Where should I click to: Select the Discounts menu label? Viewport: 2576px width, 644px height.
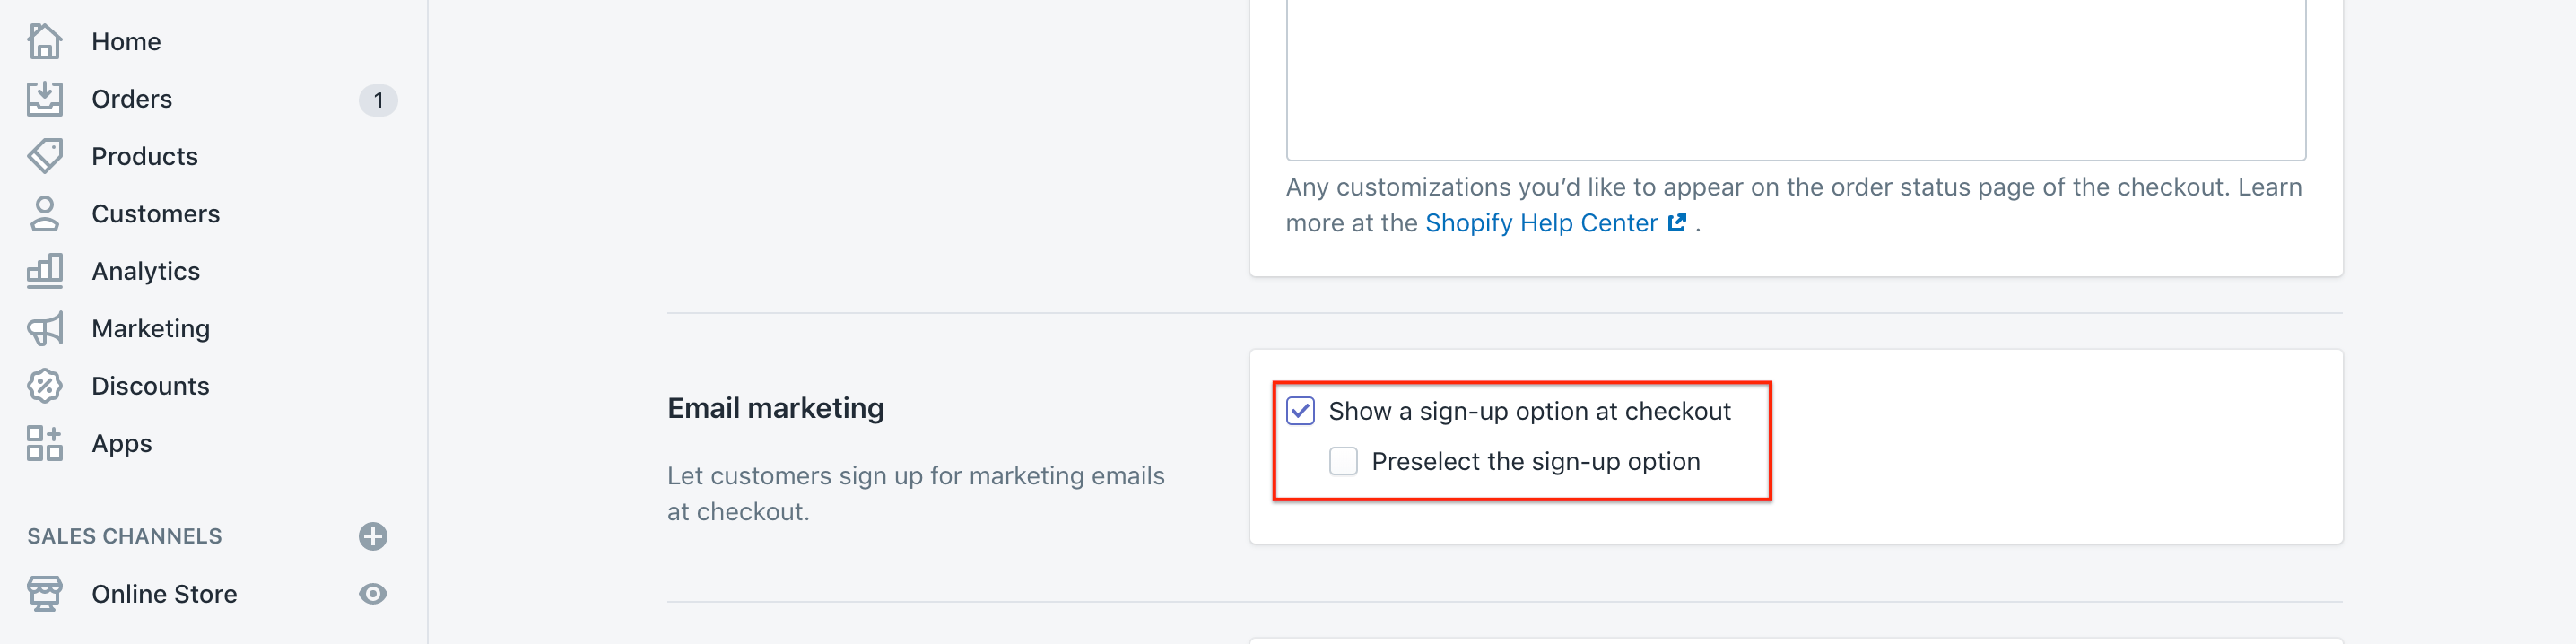150,386
